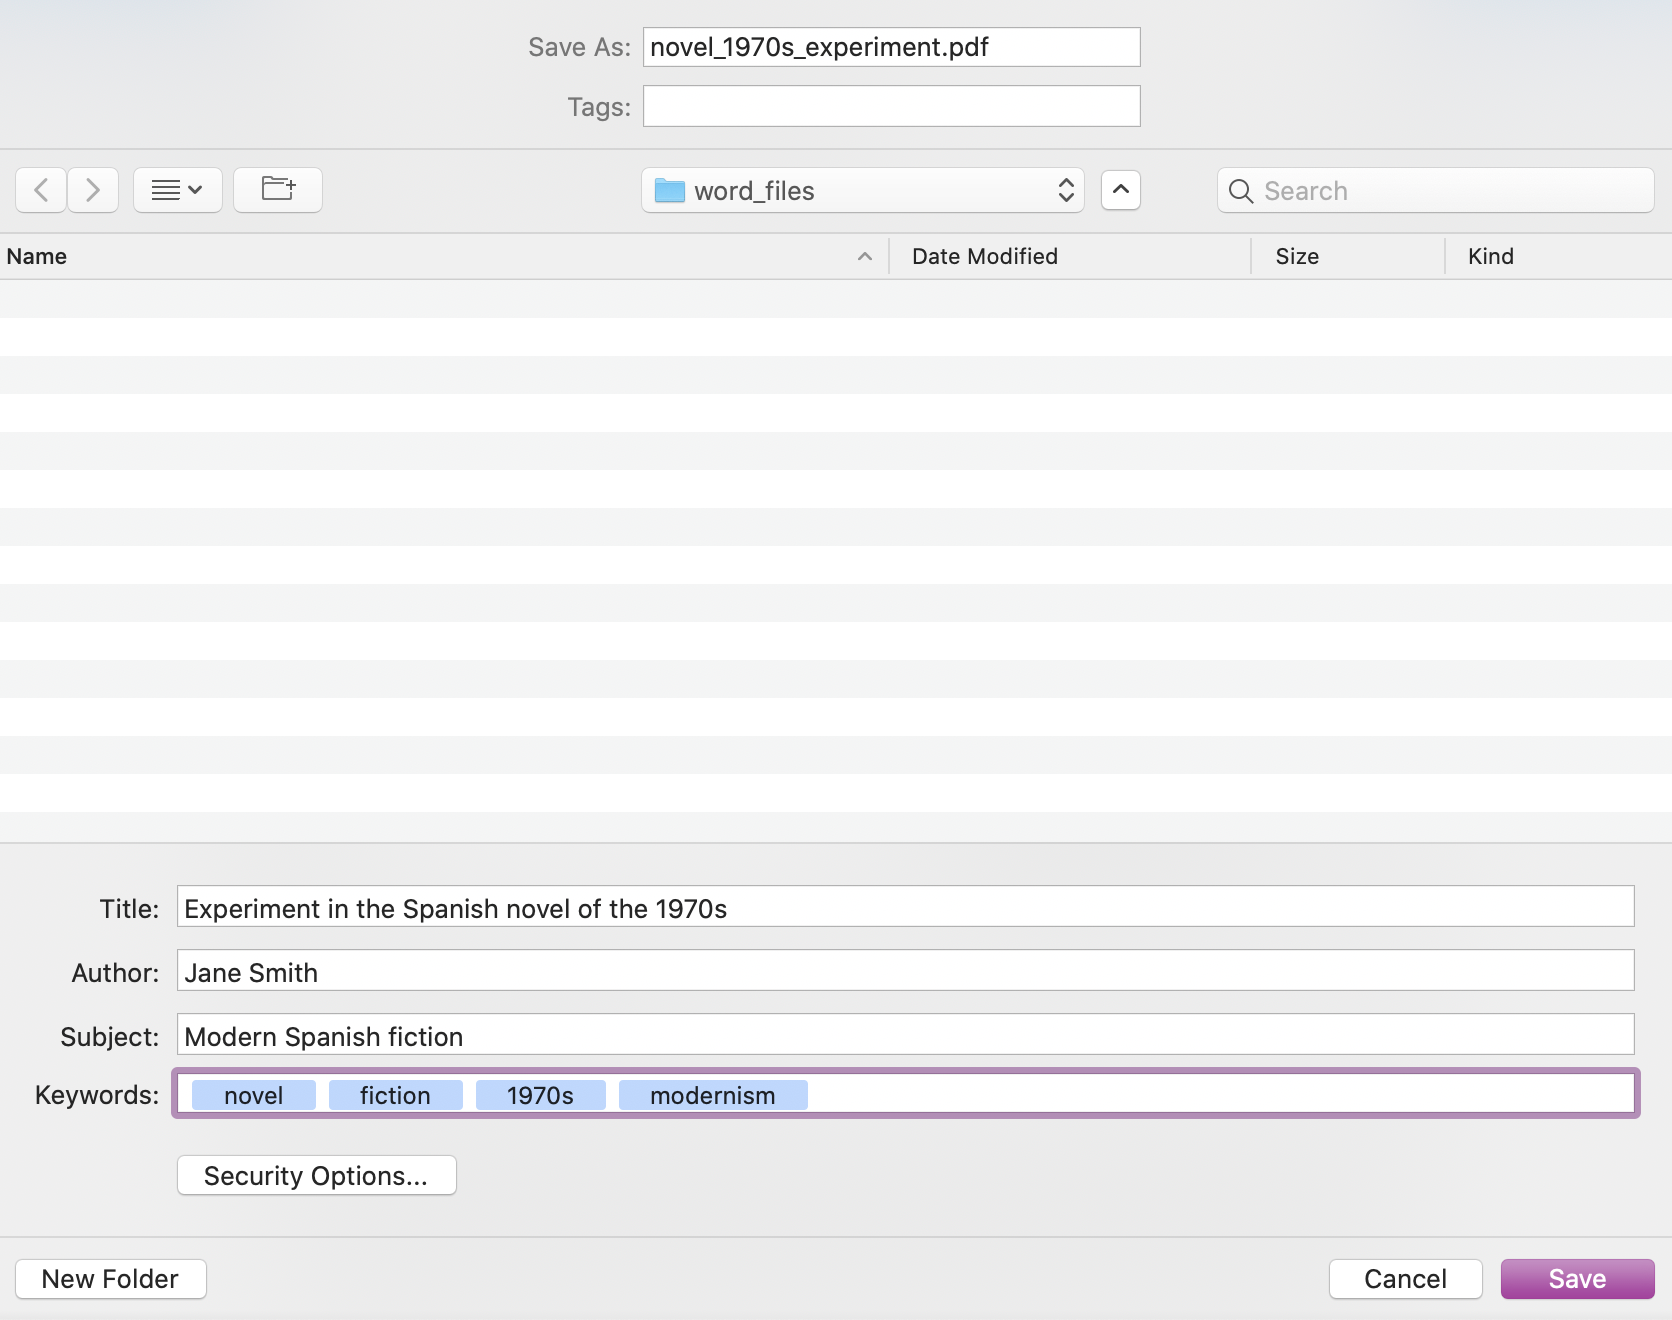1672x1320 pixels.
Task: Select the 'modernism' keyword token
Action: pyautogui.click(x=712, y=1095)
